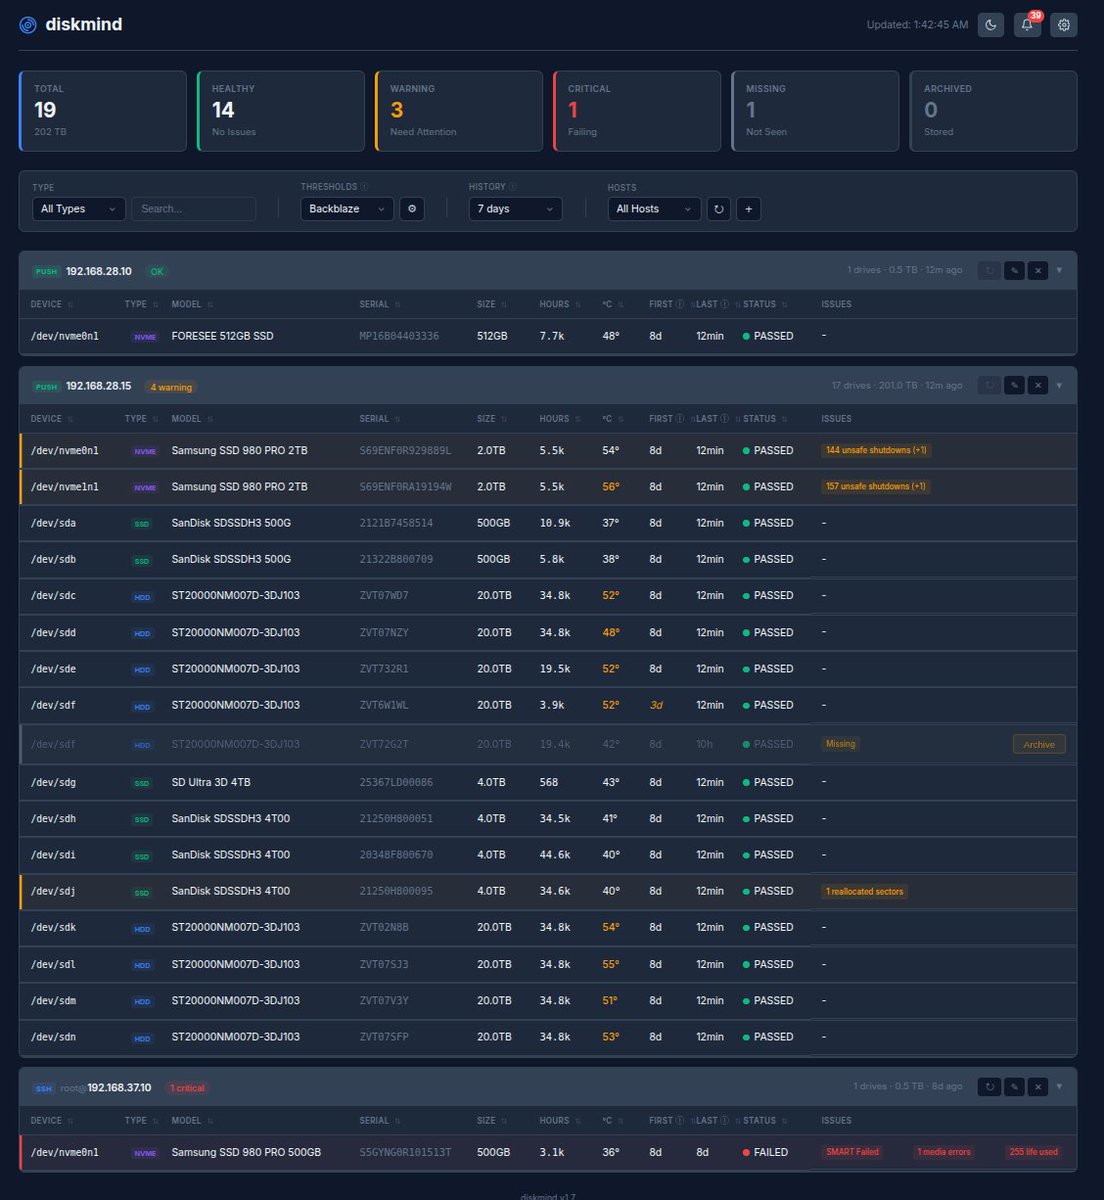Click the FAILED status of Samsung 500GB

click(x=765, y=1152)
